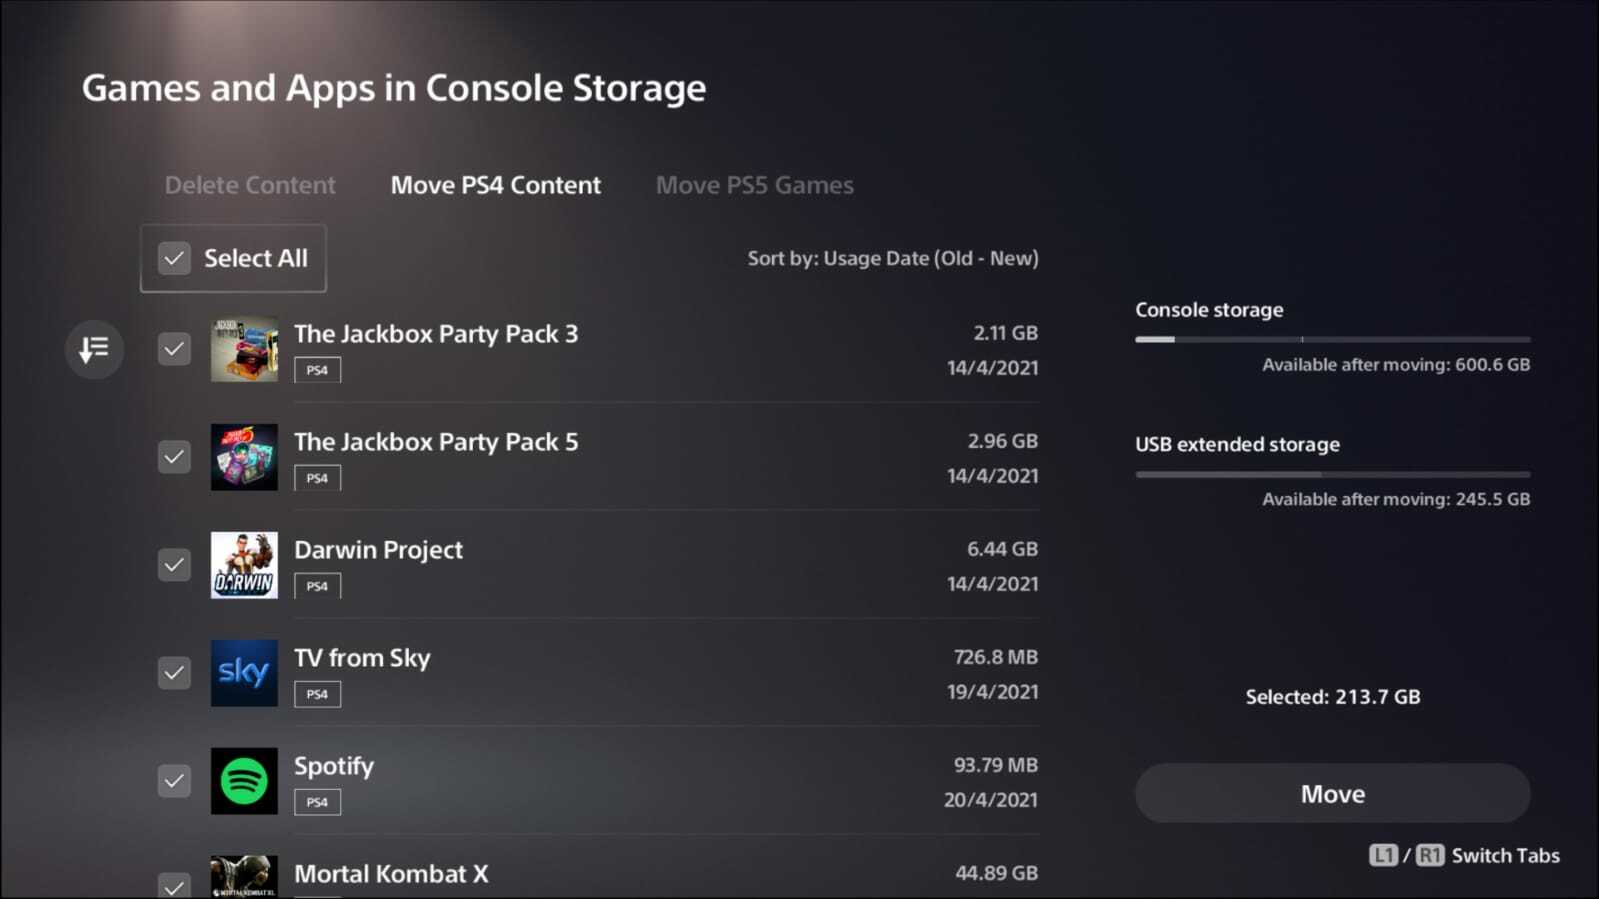Switch to the Delete Content tab
The image size is (1599, 899).
tap(250, 185)
